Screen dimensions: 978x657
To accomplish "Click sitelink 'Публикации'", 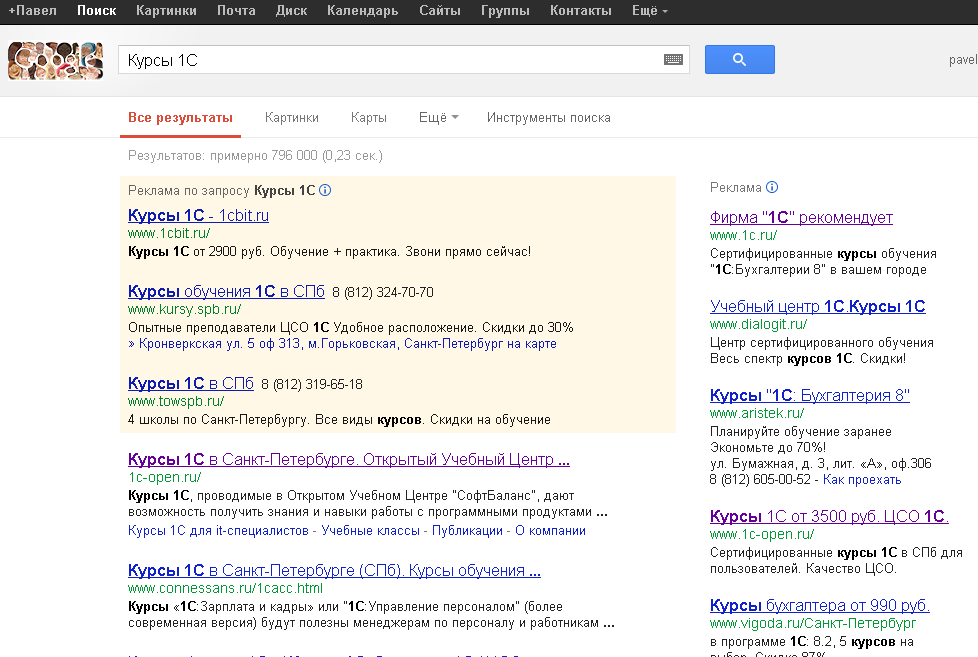I will [467, 530].
